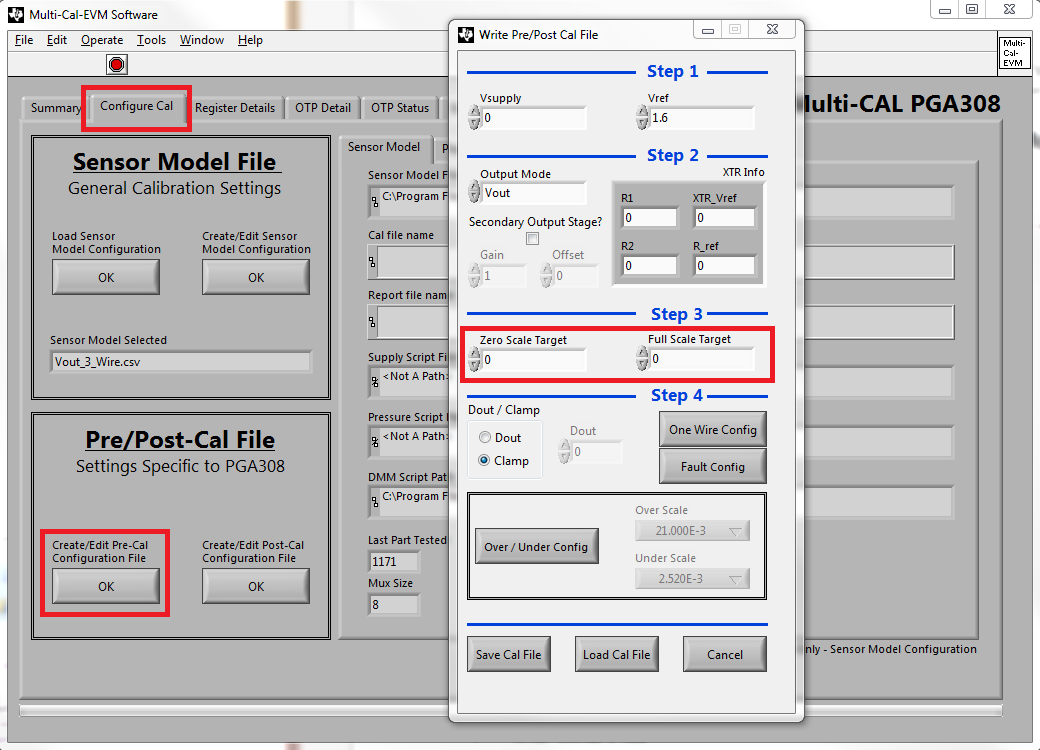Switch to the Configure Cal tab
This screenshot has height=750, width=1040.
click(137, 106)
